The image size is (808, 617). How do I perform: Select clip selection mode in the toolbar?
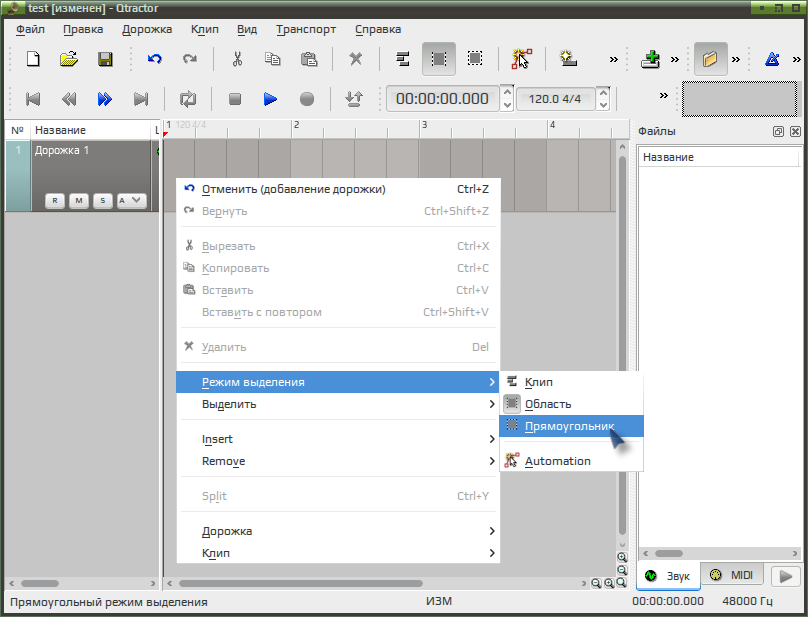coord(402,59)
